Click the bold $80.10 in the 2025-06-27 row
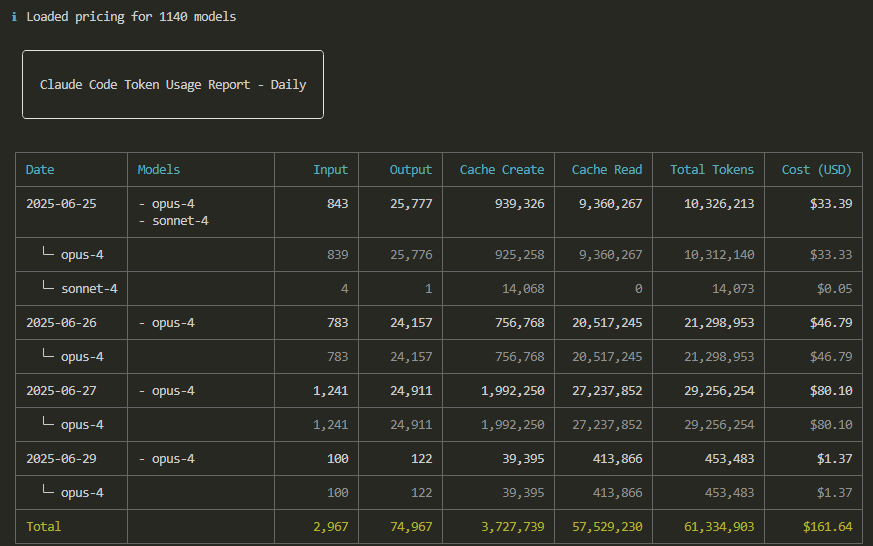Screen dimensions: 873x546 point(831,391)
